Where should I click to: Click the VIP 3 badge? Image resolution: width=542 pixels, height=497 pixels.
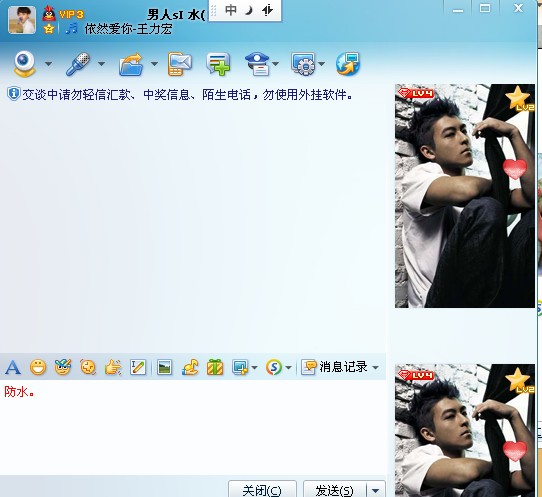point(71,15)
